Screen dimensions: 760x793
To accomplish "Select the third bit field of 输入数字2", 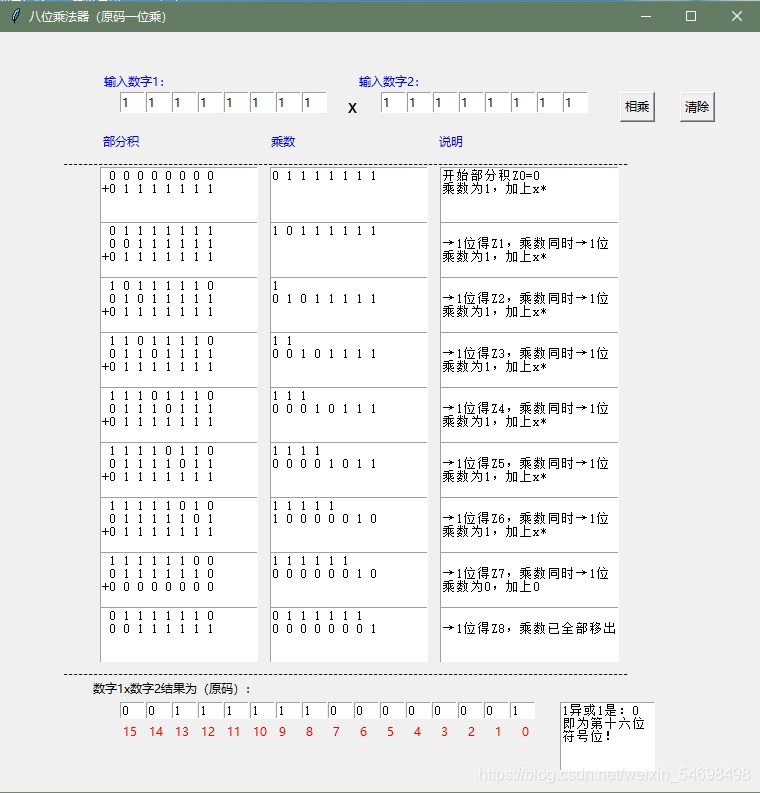I will (x=445, y=103).
